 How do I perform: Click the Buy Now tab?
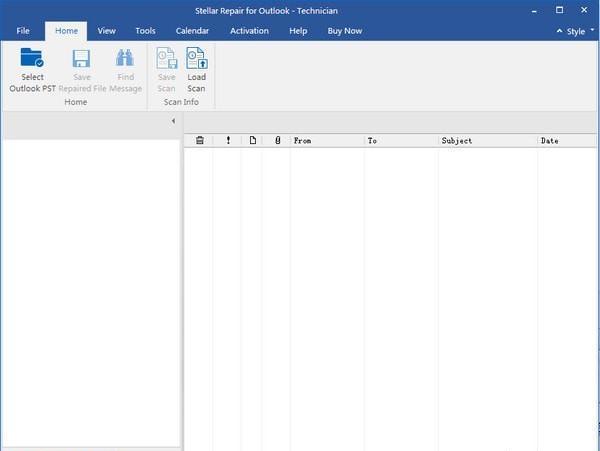(345, 31)
